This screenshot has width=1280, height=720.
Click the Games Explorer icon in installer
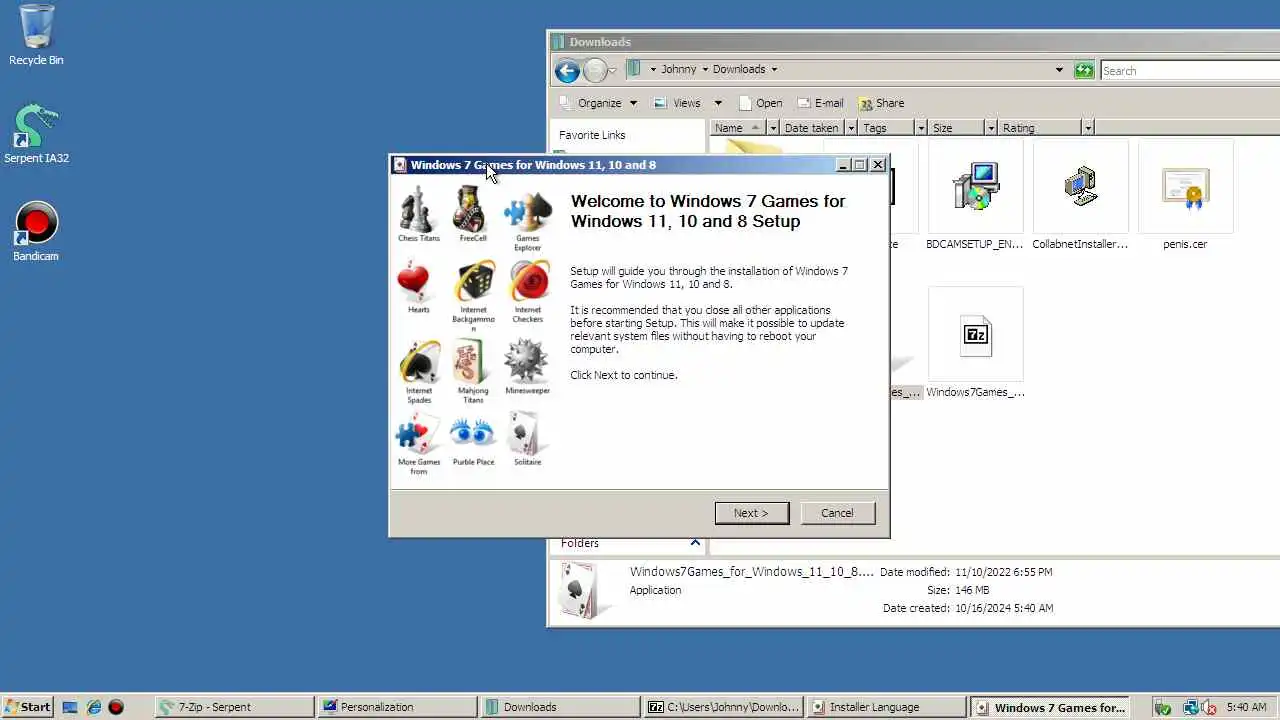coord(528,211)
